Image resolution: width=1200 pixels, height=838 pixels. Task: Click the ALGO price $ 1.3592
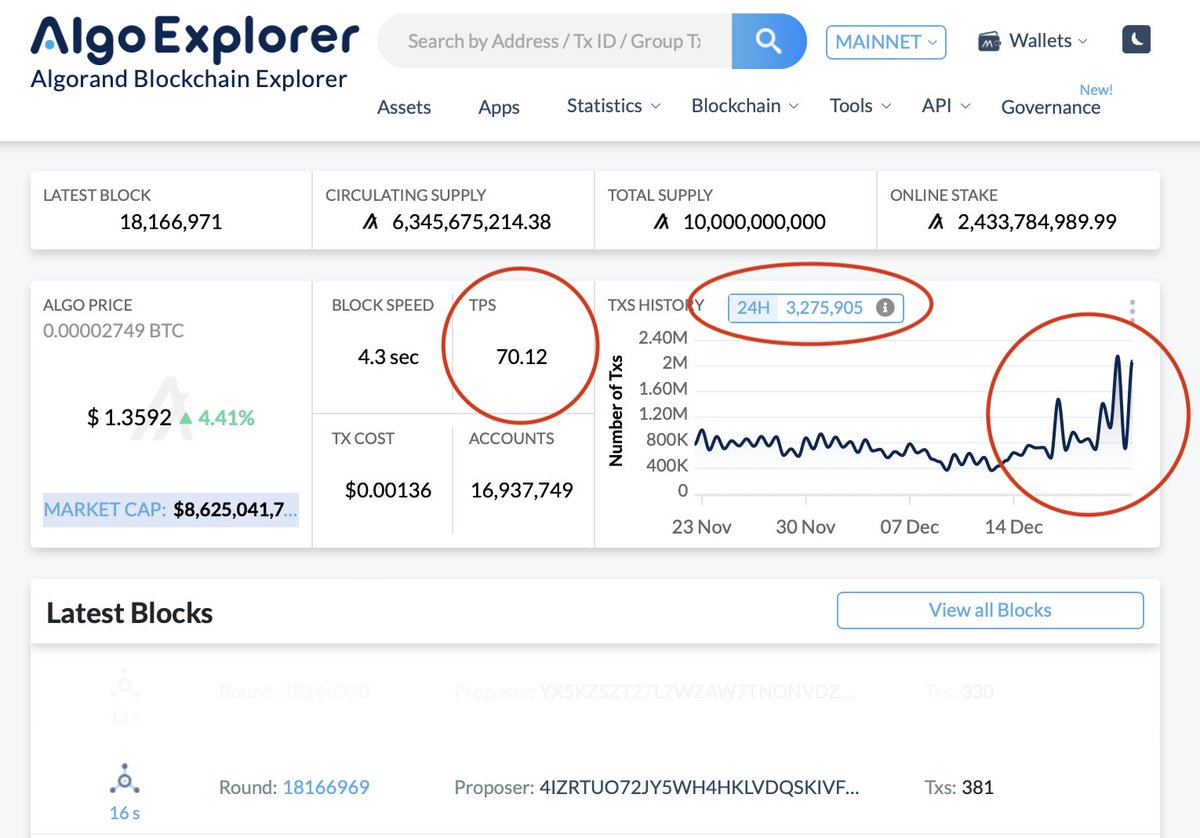130,418
